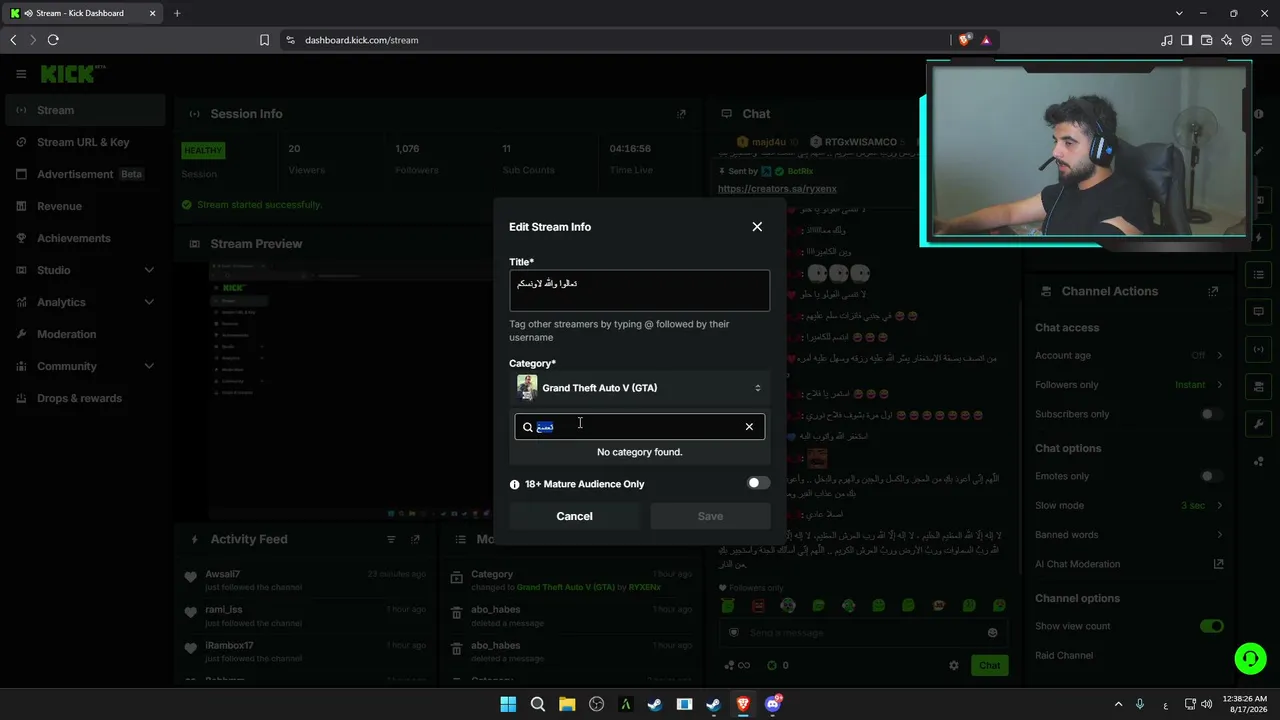The image size is (1280, 720).
Task: Open the Kick dashboard hamburger menu
Action: click(x=21, y=74)
